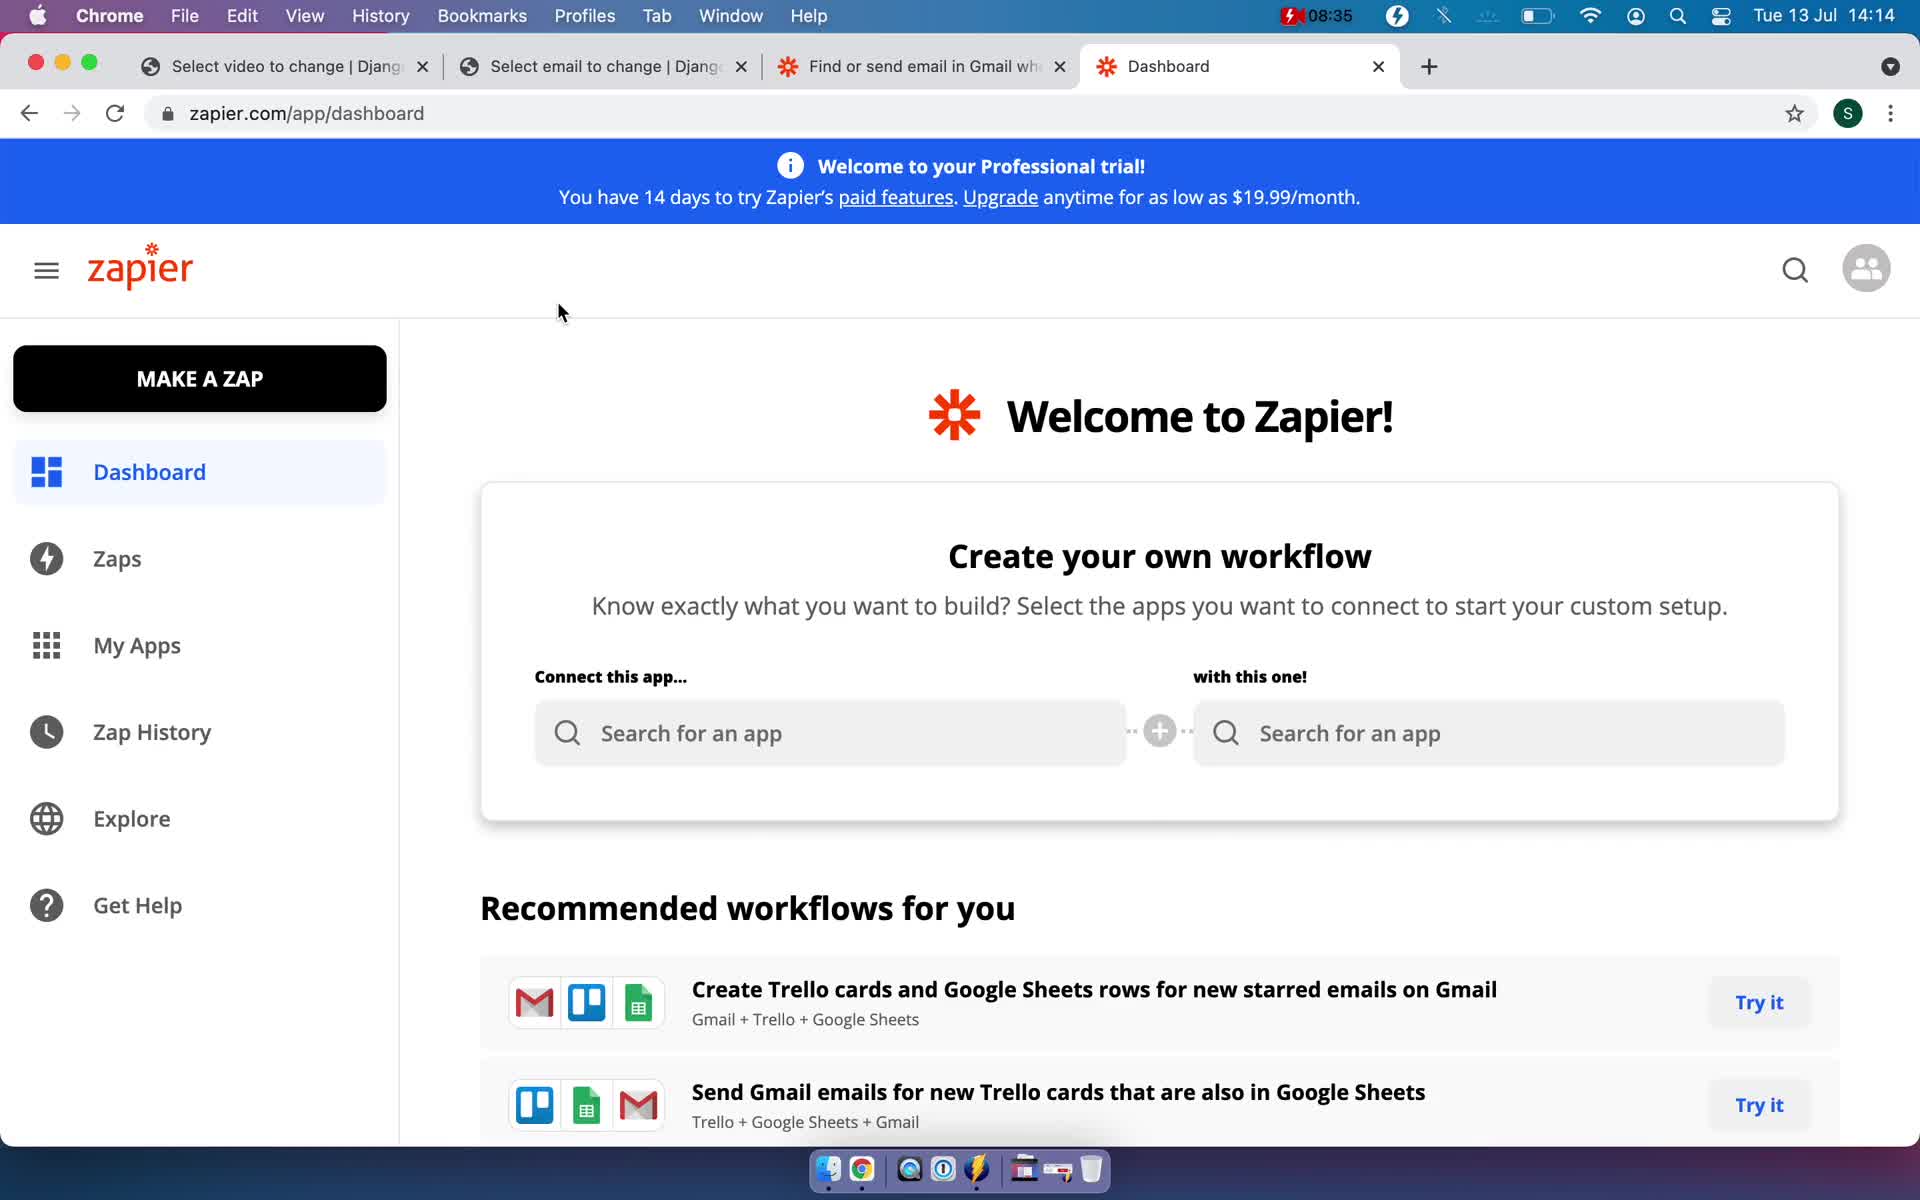Screen dimensions: 1920x1200
Task: Click the plus tab button to add tab
Action: point(1429,65)
